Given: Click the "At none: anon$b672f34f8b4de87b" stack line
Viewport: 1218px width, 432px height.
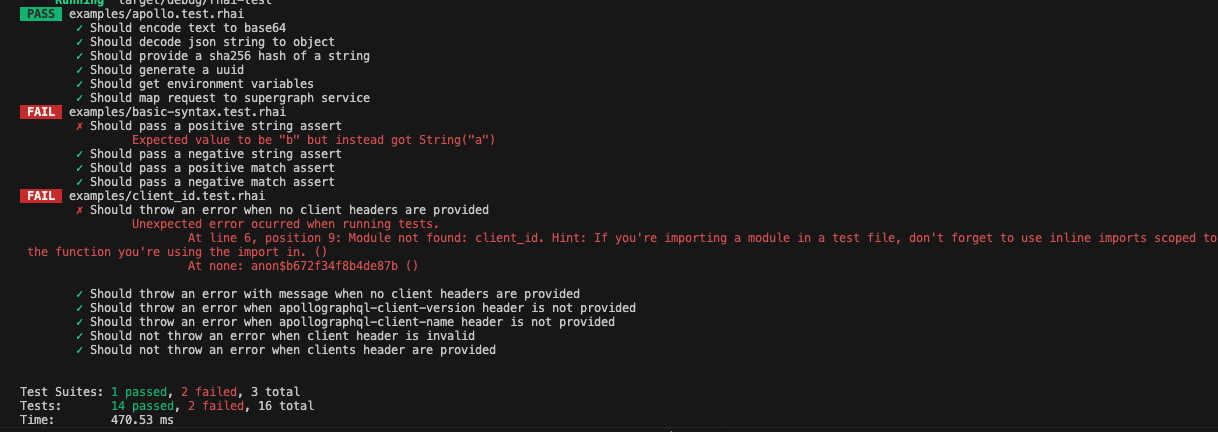Looking at the screenshot, I should [302, 266].
